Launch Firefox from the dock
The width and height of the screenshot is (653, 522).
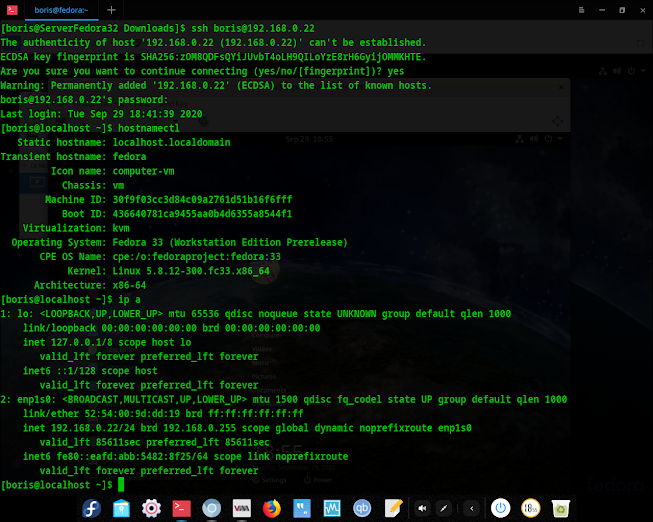[x=272, y=508]
